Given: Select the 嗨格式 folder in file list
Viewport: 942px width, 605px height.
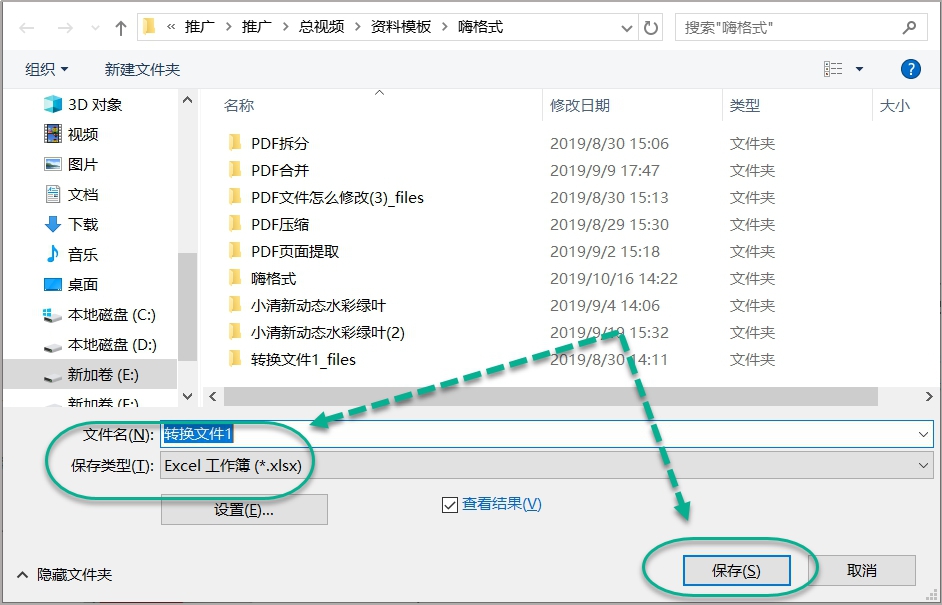Looking at the screenshot, I should pos(262,279).
